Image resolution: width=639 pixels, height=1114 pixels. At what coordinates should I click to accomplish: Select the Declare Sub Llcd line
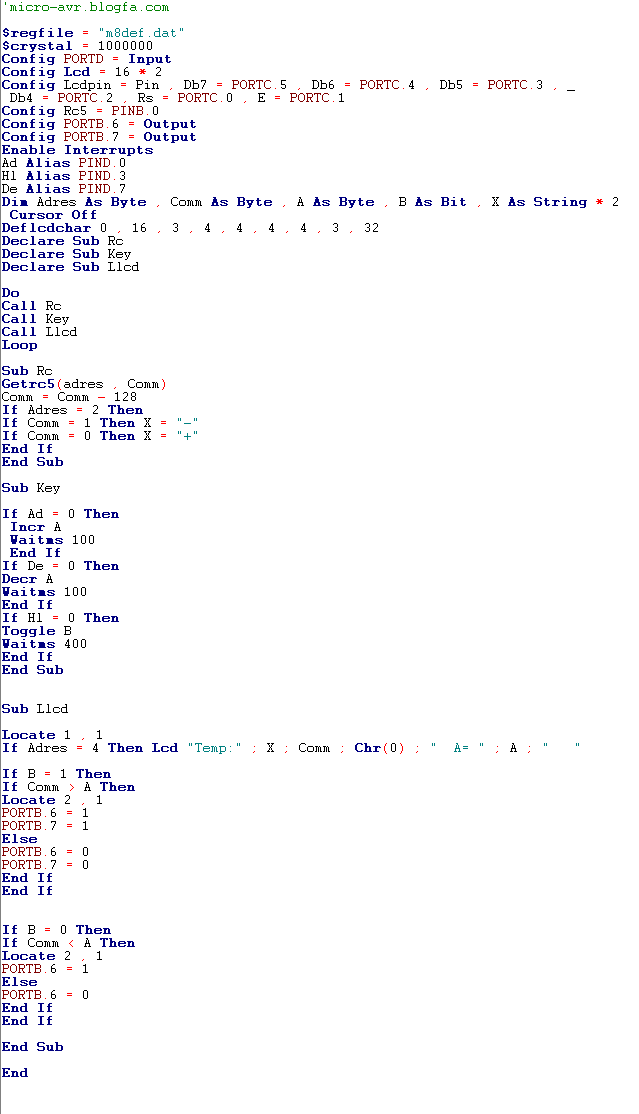click(70, 267)
